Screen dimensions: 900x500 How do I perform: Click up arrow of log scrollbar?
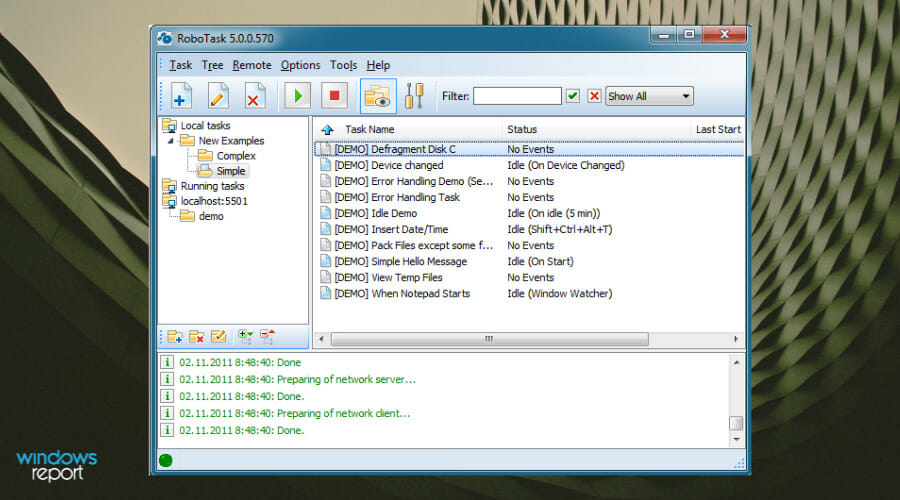pos(736,363)
